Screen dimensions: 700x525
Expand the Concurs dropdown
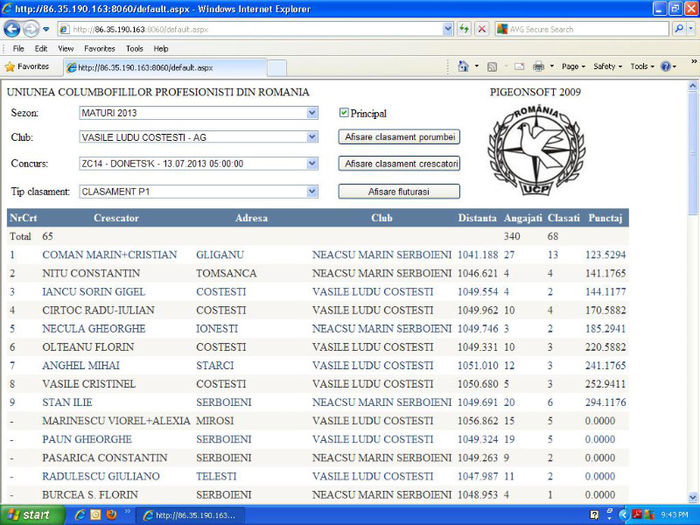[x=312, y=163]
